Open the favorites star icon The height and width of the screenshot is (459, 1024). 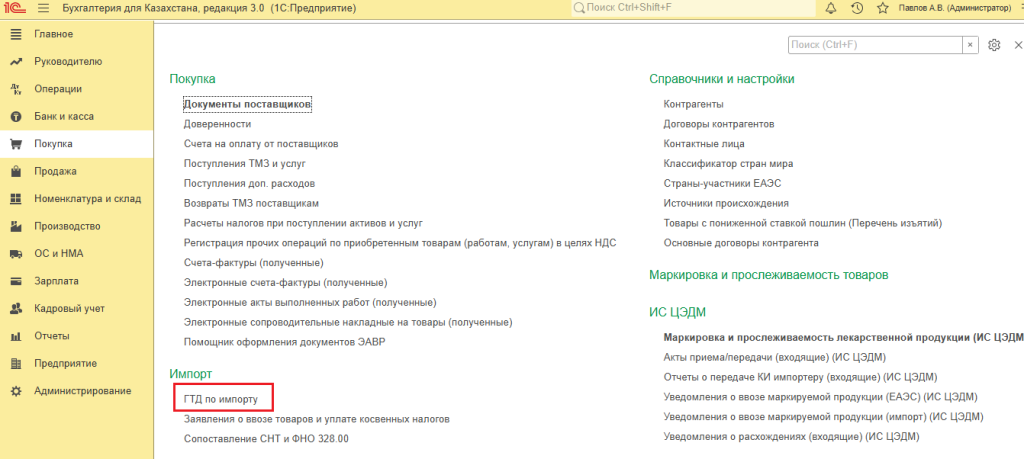click(882, 8)
